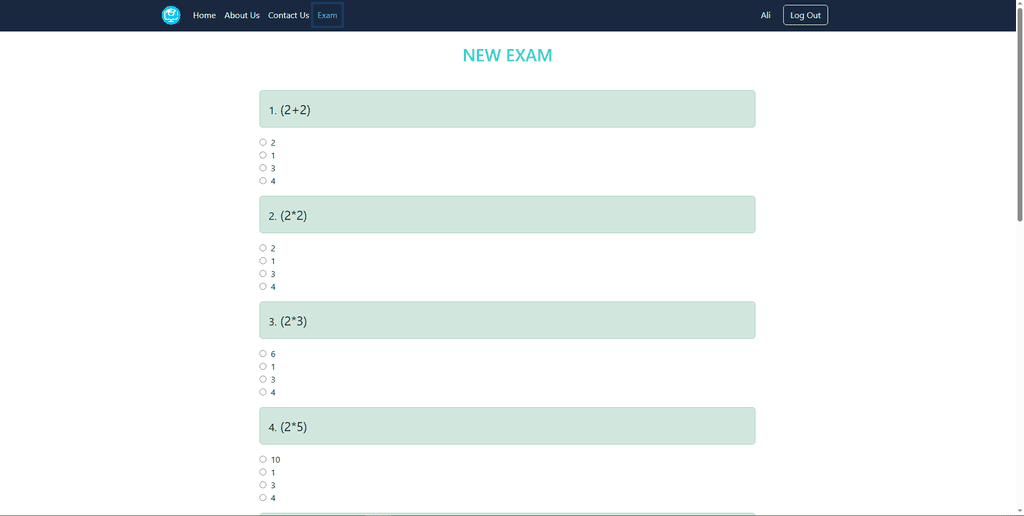
Task: Pick answer 3 for question 4 (2*5)
Action: coord(263,485)
